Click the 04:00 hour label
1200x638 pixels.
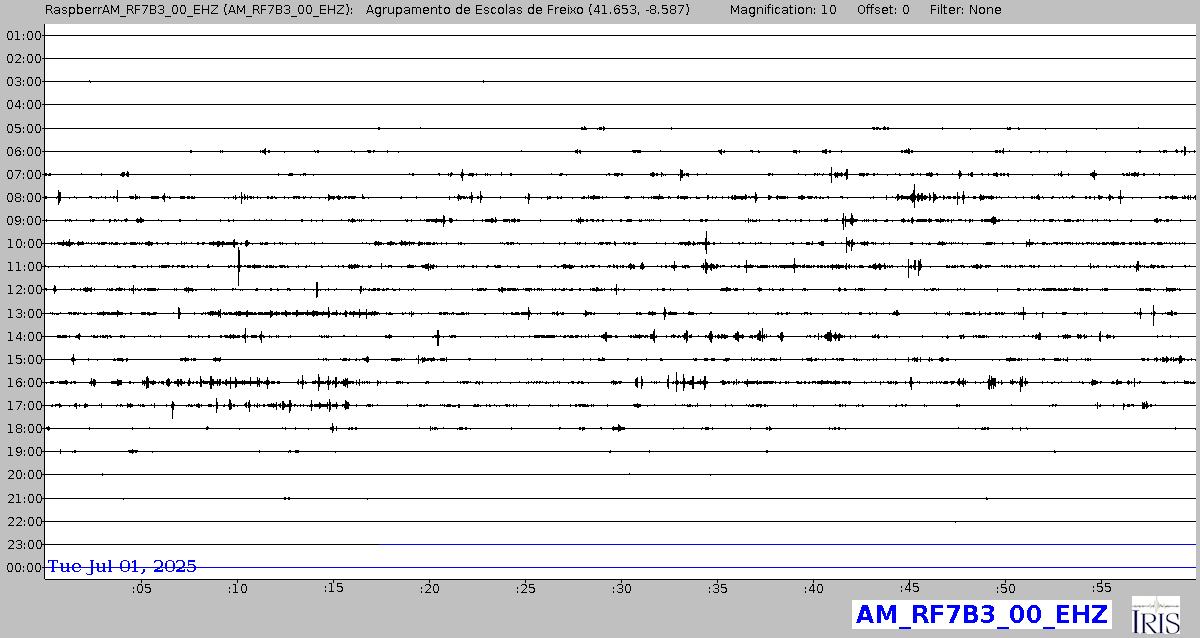pyautogui.click(x=23, y=104)
